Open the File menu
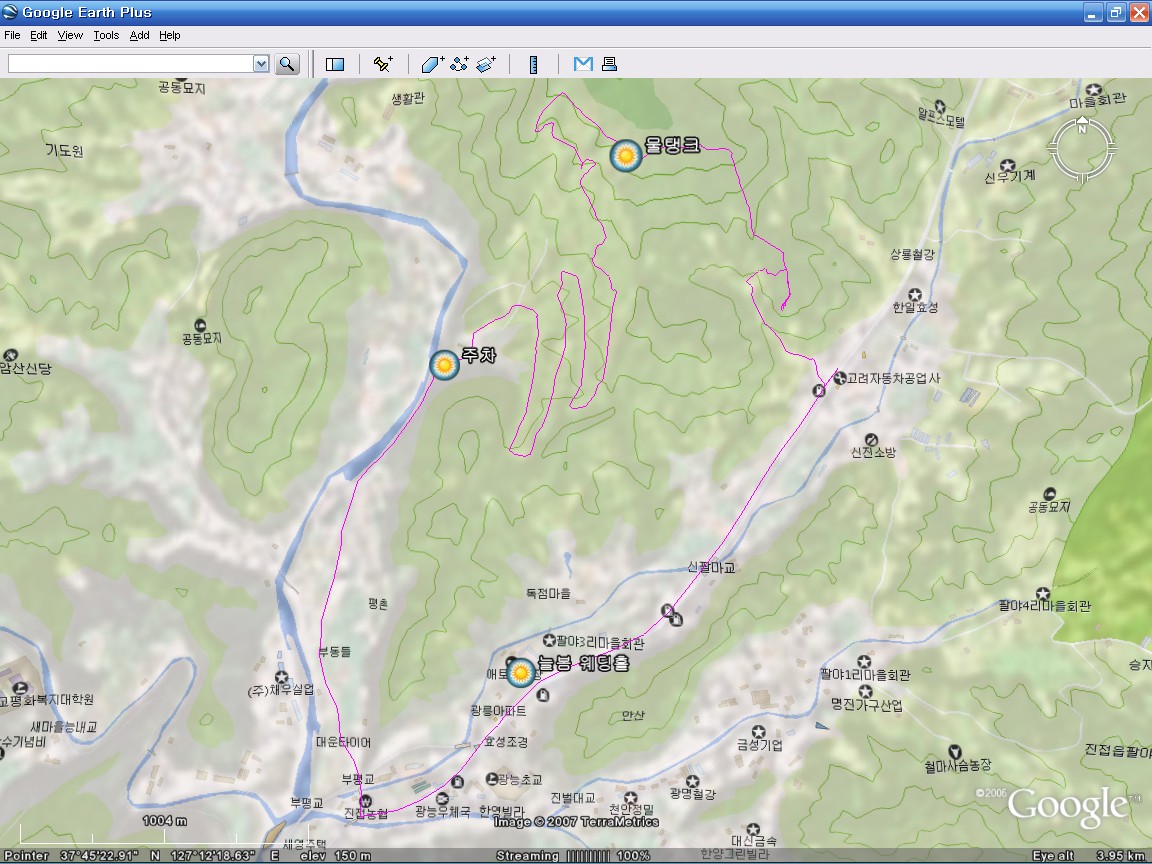The image size is (1152, 864). pos(12,35)
